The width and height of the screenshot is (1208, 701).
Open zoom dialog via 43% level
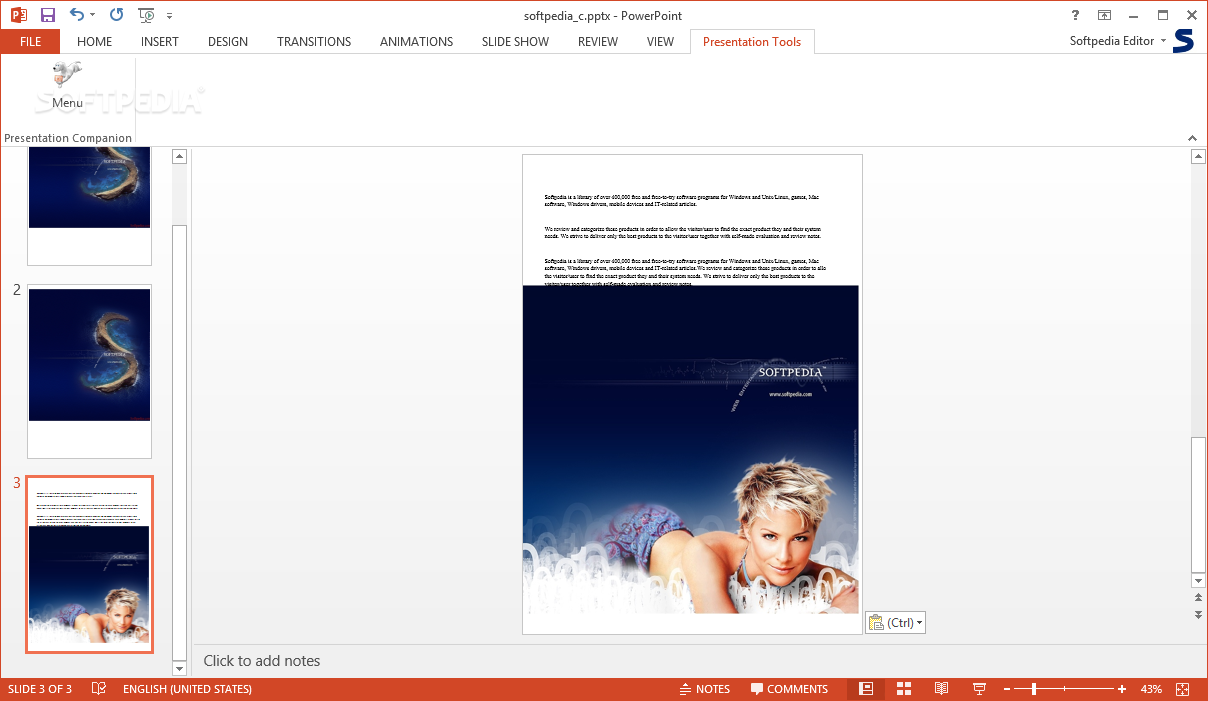pos(1151,689)
